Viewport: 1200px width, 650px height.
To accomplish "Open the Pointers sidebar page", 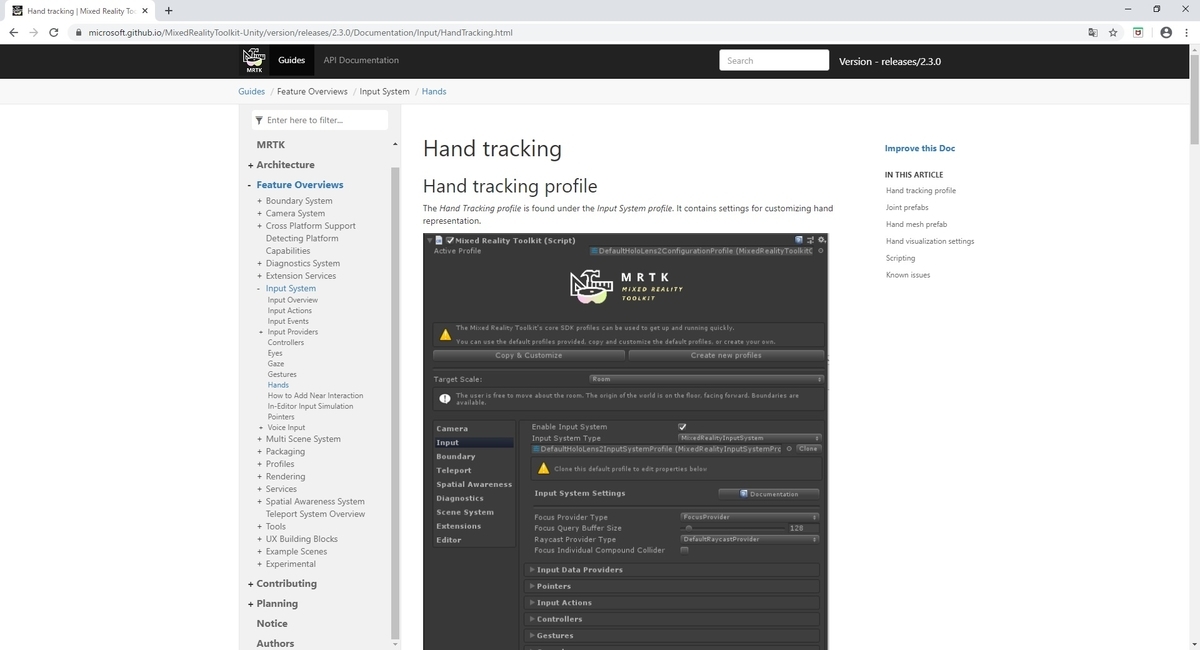I will pyautogui.click(x=281, y=417).
